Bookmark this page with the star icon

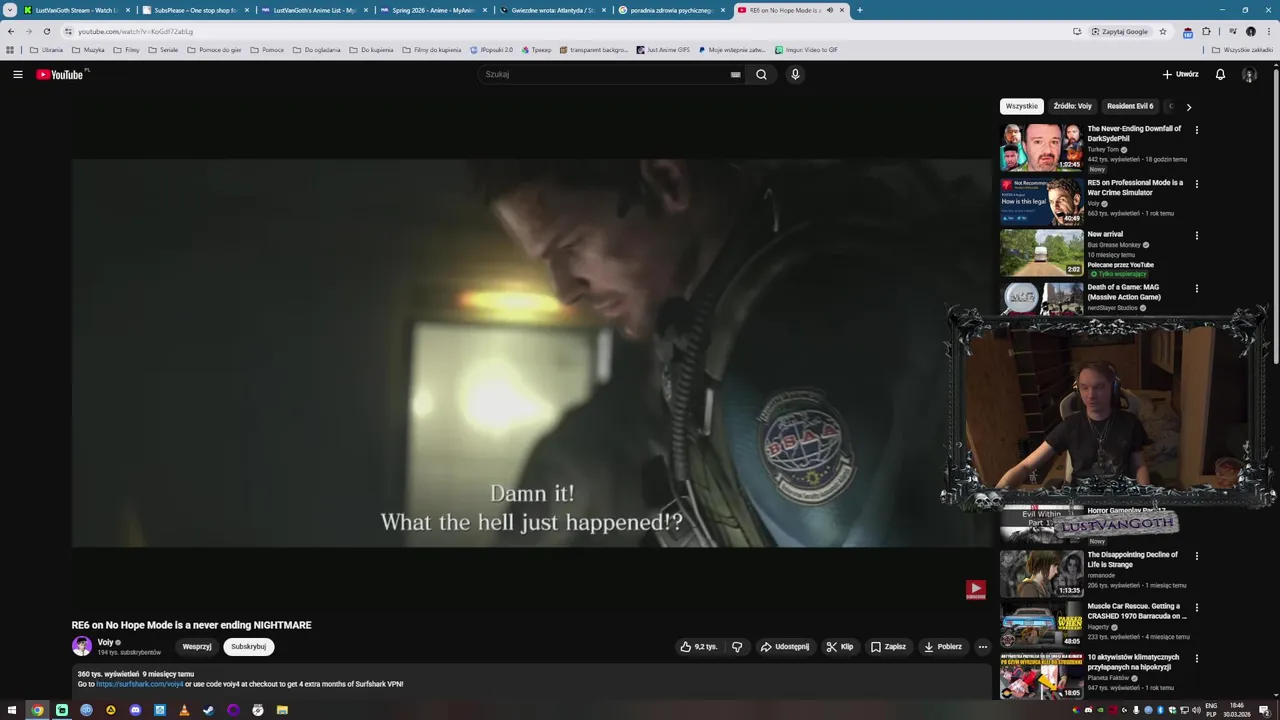tap(1163, 31)
